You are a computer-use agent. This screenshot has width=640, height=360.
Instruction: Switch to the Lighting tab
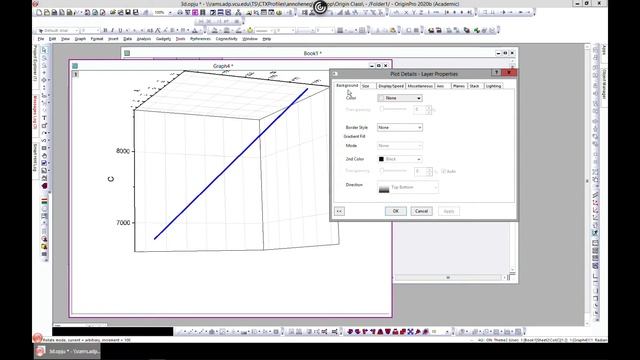pos(493,86)
